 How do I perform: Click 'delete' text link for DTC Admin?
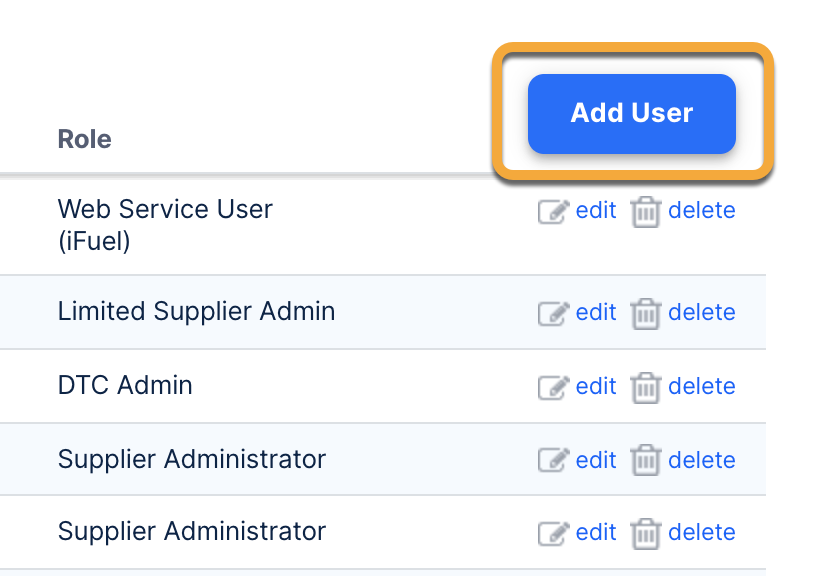coord(701,386)
